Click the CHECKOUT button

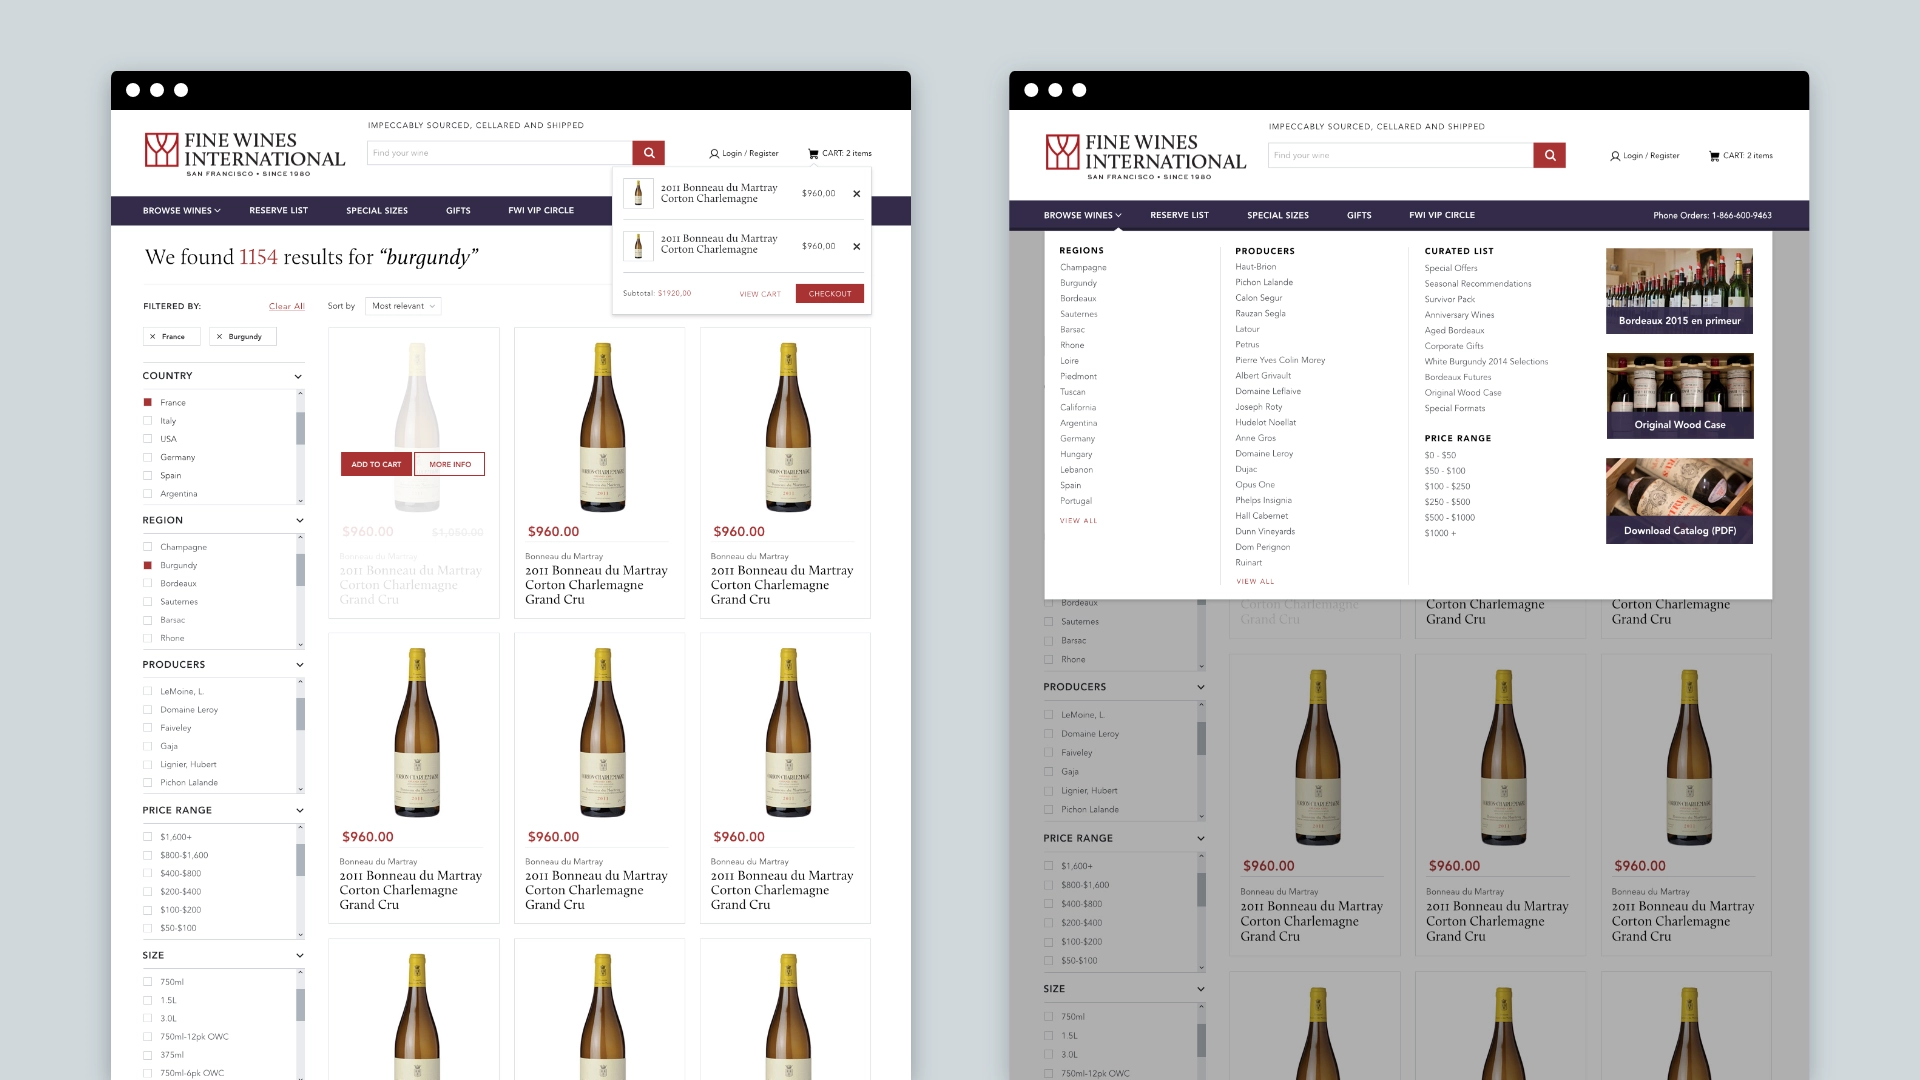pos(830,294)
